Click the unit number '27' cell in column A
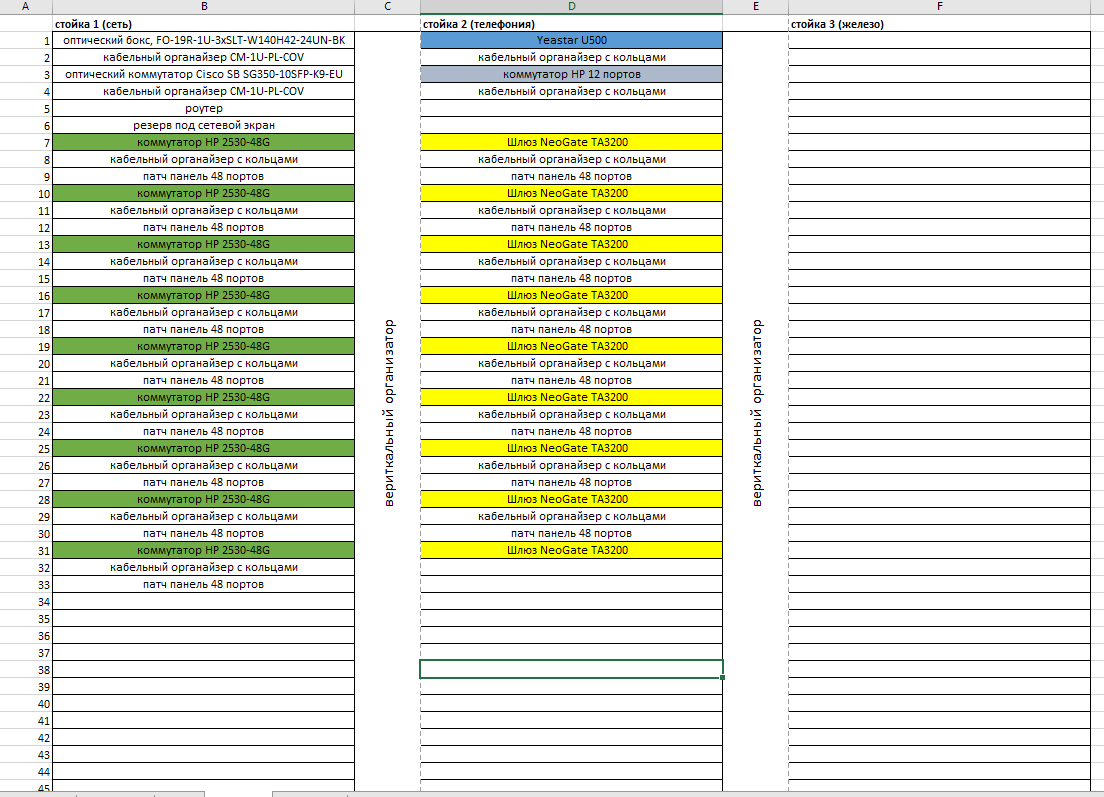 click(x=26, y=482)
